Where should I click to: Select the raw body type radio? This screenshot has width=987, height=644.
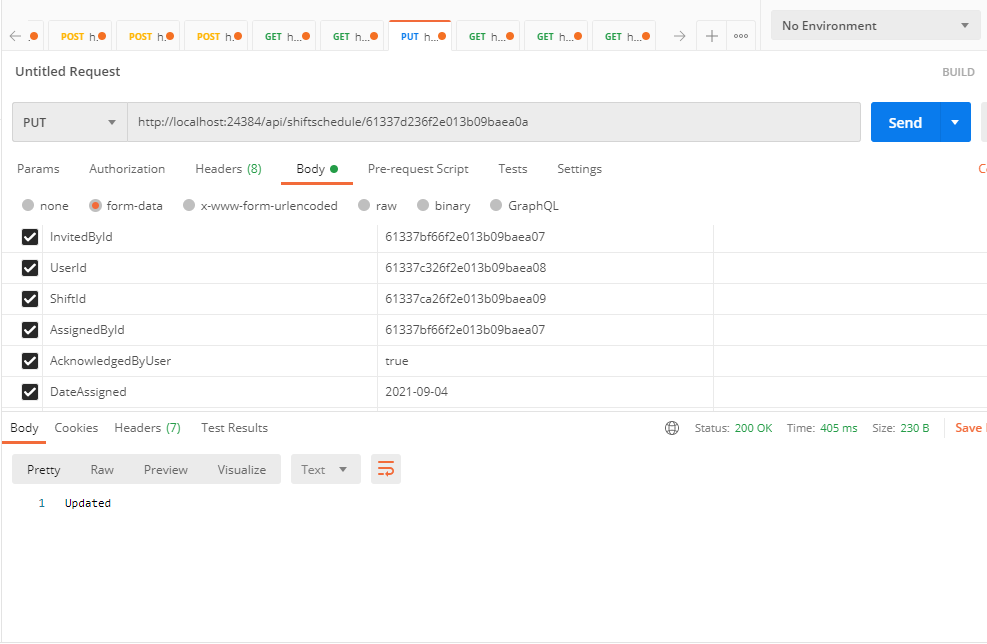click(x=364, y=205)
